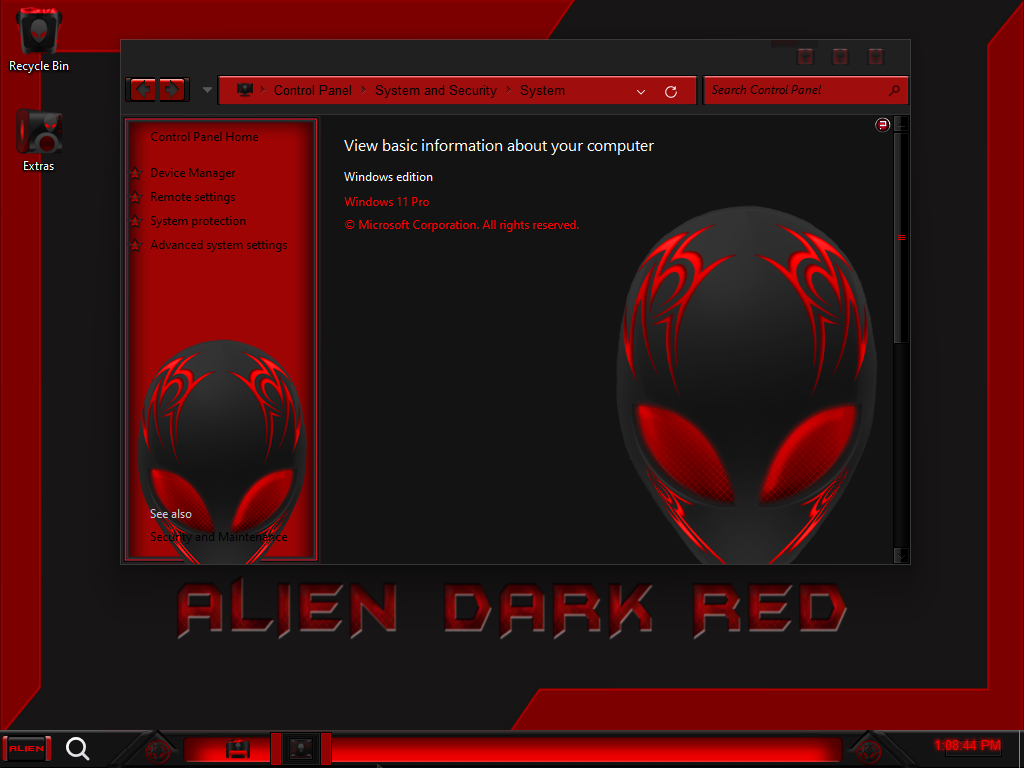1024x768 pixels.
Task: Click the star icon beside Device Manager
Action: pos(135,173)
